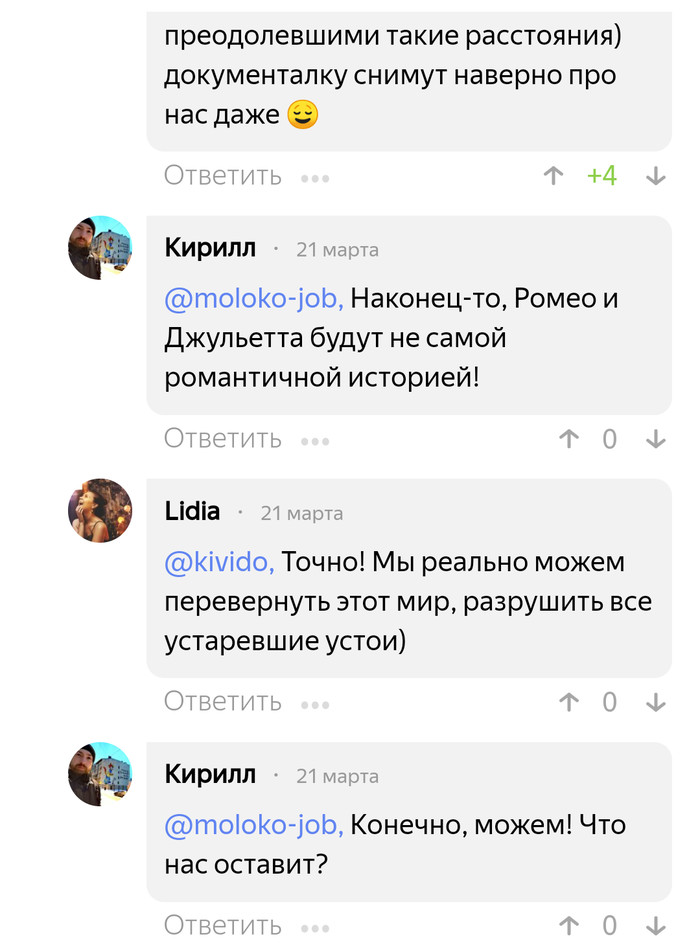Screen dimensions: 700x952
Task: Downvote Кирилл's Ромео и Джульетта comment
Action: point(656,439)
